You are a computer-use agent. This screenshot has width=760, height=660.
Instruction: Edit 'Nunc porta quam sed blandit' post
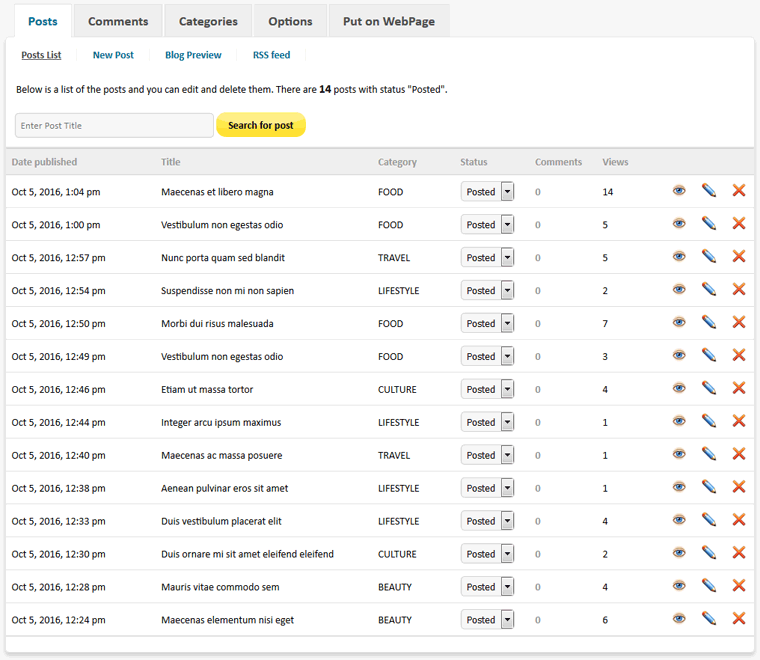[x=709, y=256]
